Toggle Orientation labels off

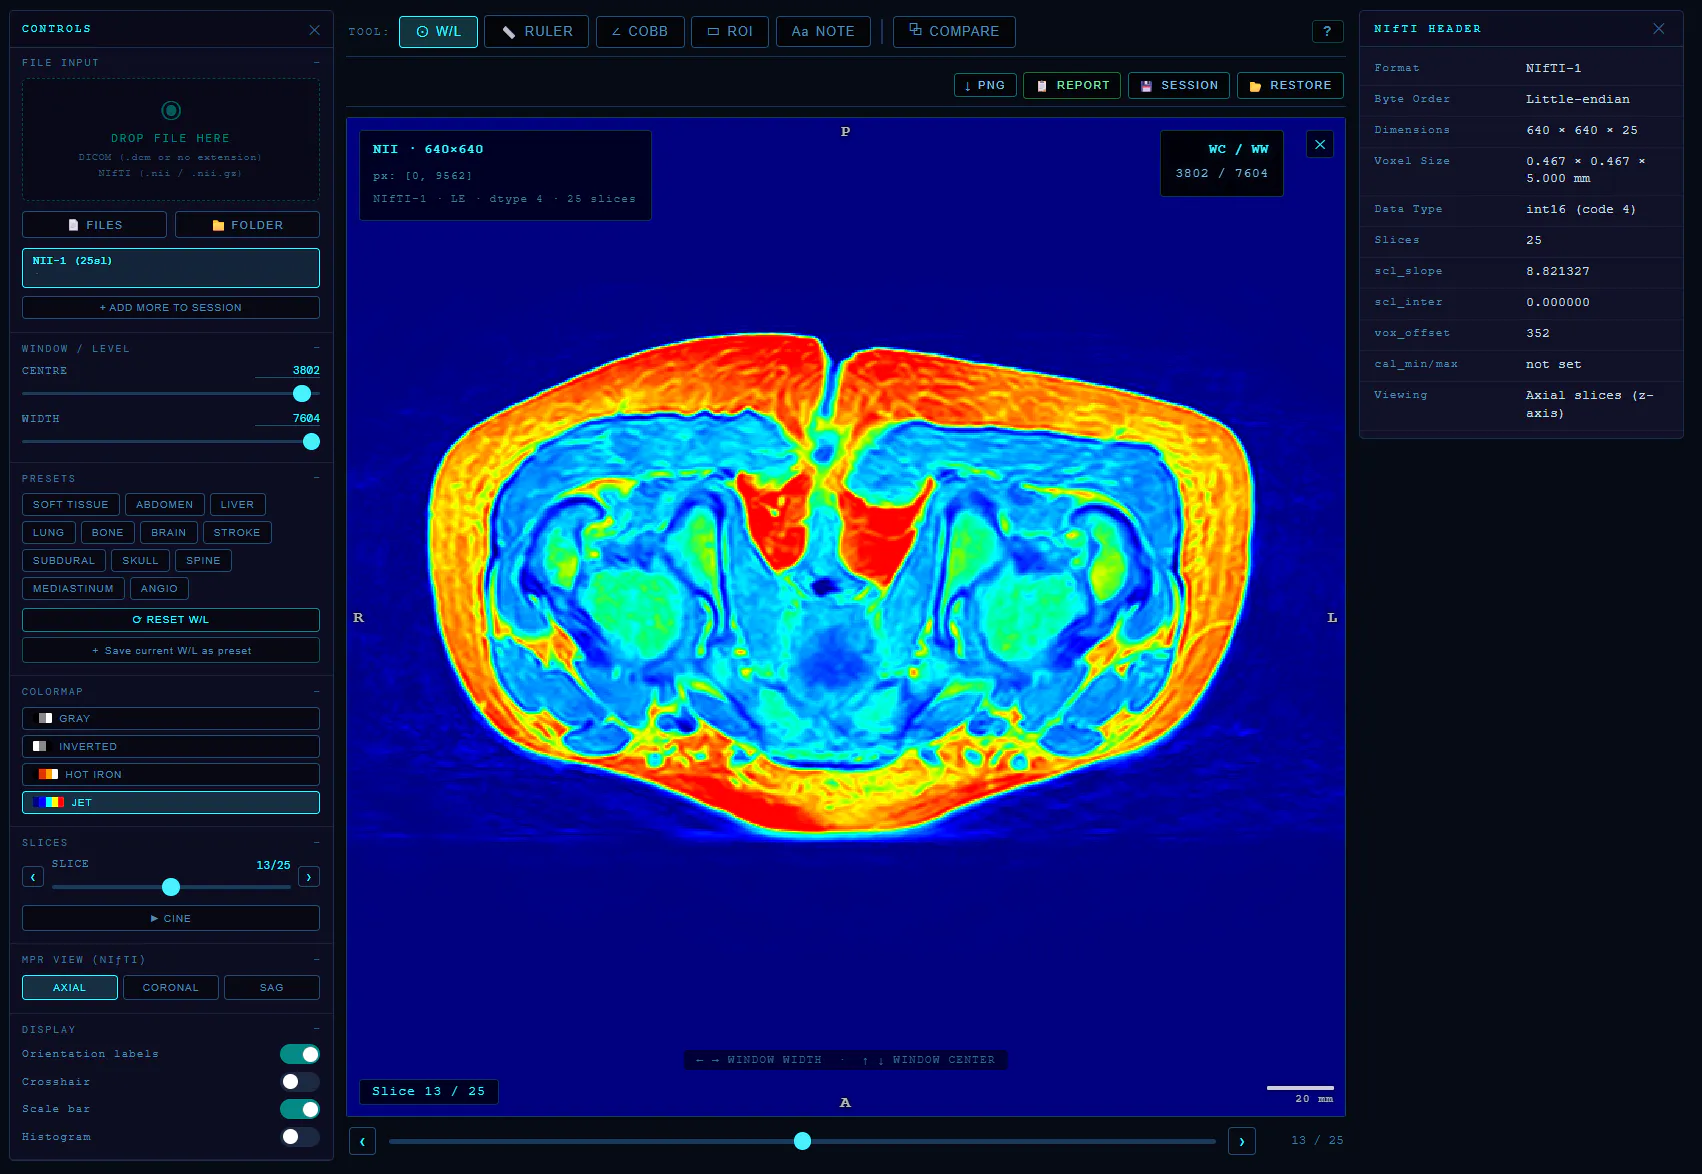coord(300,1054)
